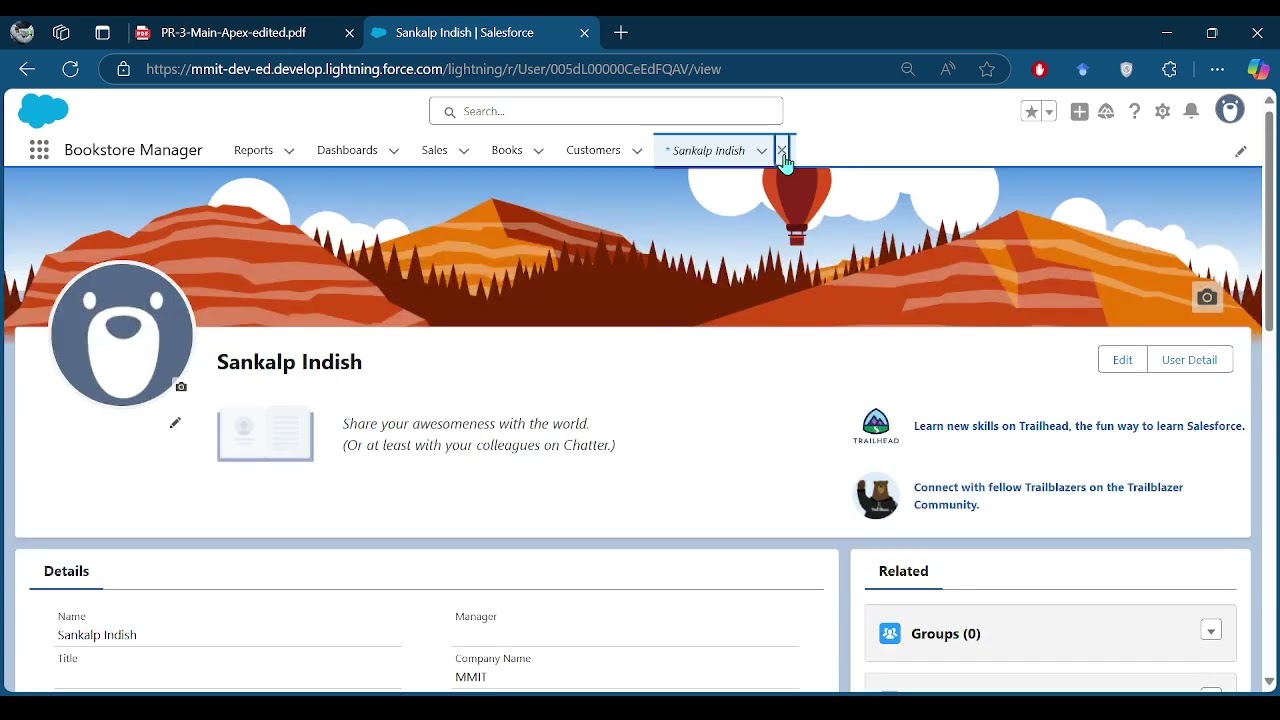Click the Company Name value MMIT
The height and width of the screenshot is (720, 1280).
(x=470, y=677)
